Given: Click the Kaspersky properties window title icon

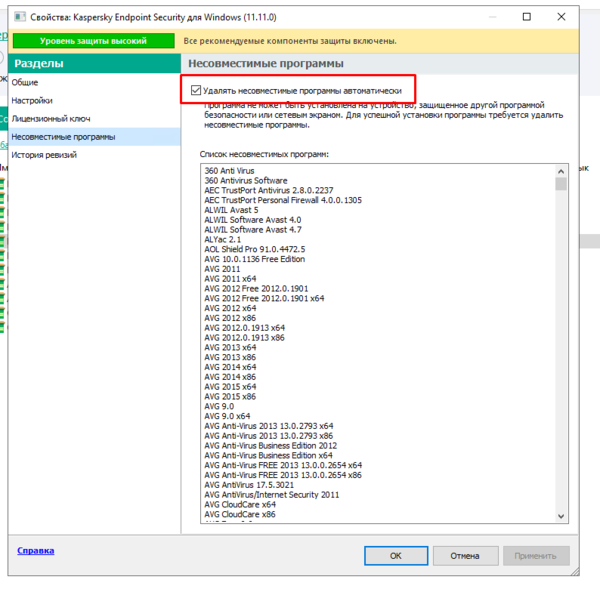Looking at the screenshot, I should (x=20, y=17).
